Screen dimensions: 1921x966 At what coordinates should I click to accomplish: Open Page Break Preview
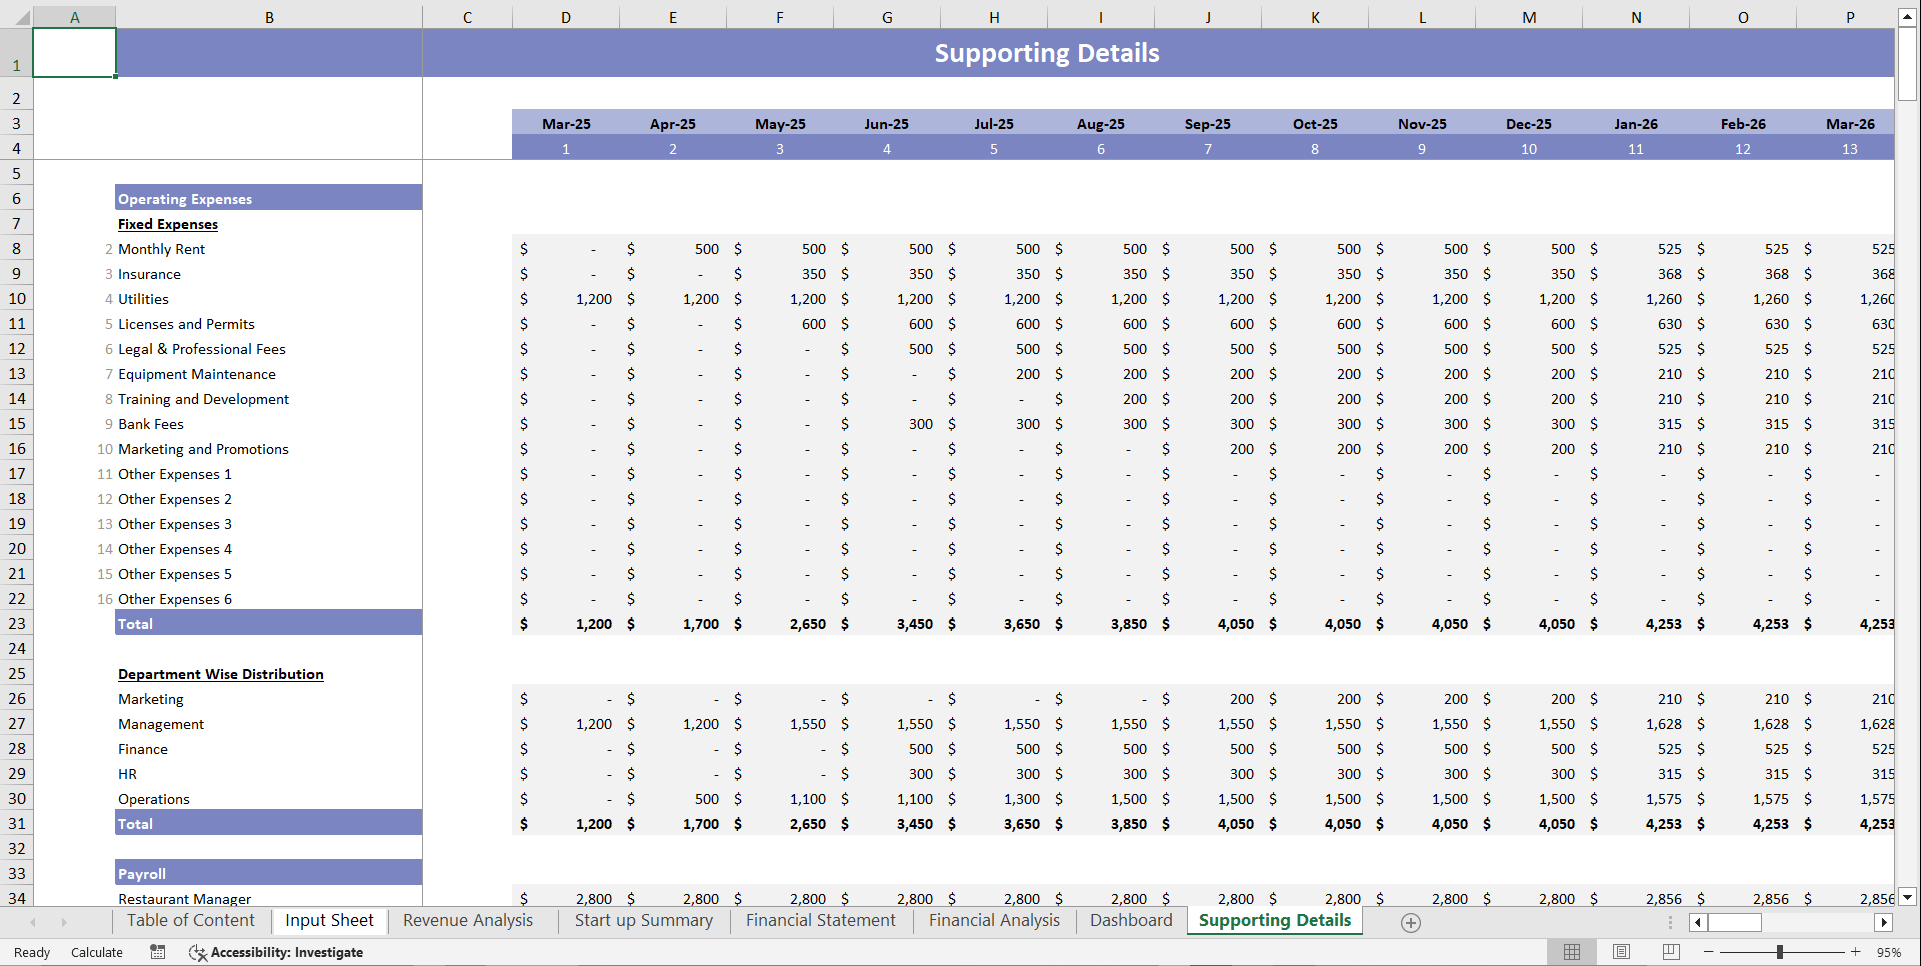(1670, 952)
